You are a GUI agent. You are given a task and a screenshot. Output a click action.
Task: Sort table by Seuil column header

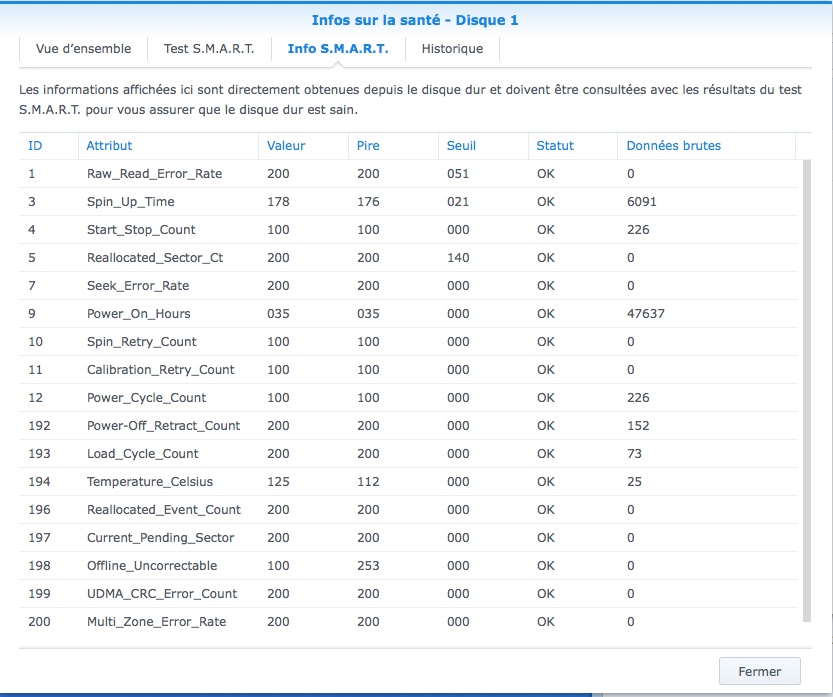click(461, 145)
